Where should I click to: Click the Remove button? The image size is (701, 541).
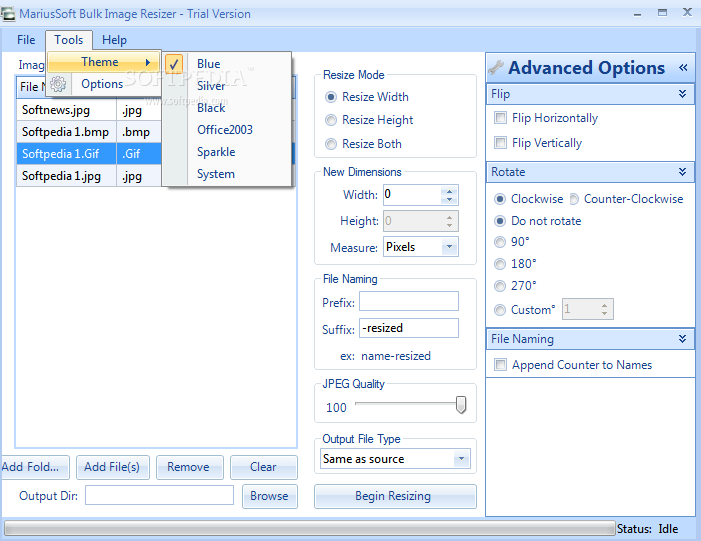tap(189, 467)
